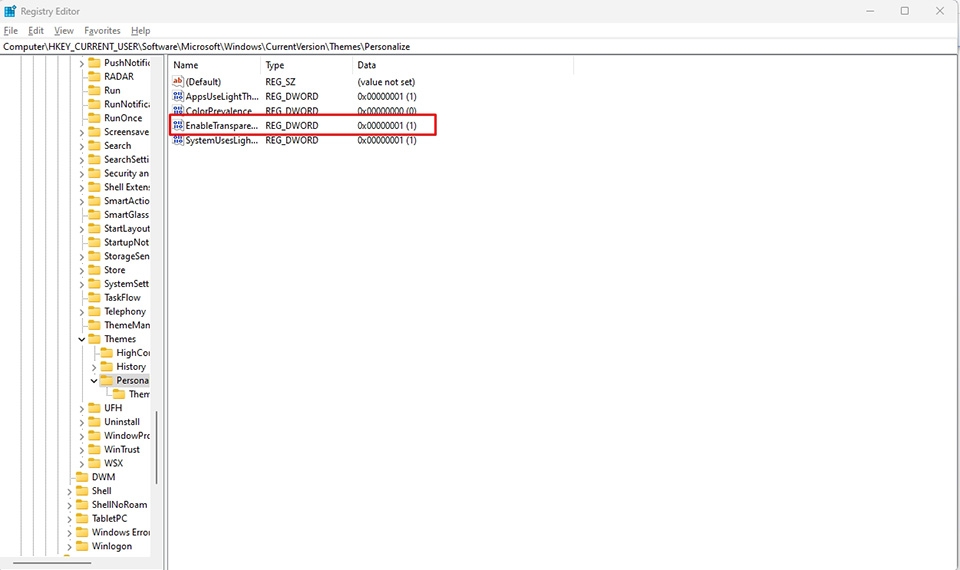The height and width of the screenshot is (570, 960).
Task: Expand the History key
Action: point(94,367)
